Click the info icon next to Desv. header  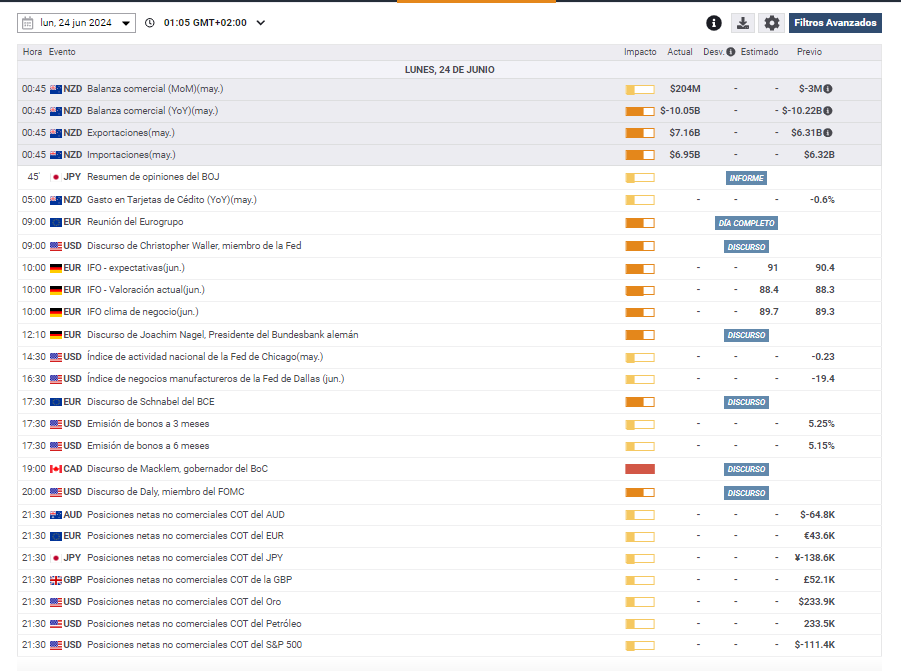pyautogui.click(x=731, y=52)
